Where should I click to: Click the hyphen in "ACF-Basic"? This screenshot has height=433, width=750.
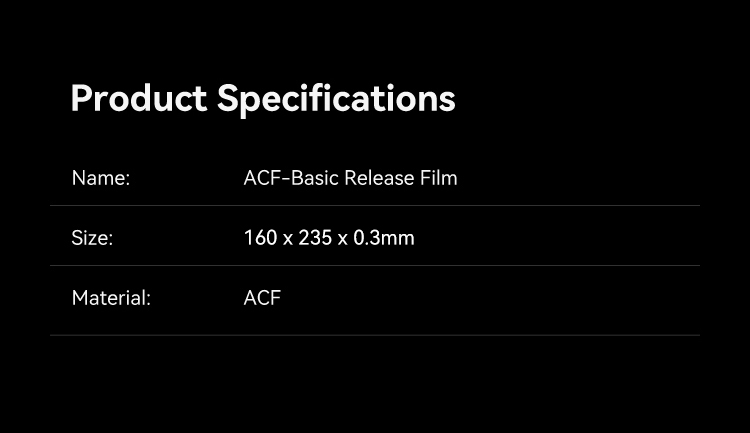[286, 179]
